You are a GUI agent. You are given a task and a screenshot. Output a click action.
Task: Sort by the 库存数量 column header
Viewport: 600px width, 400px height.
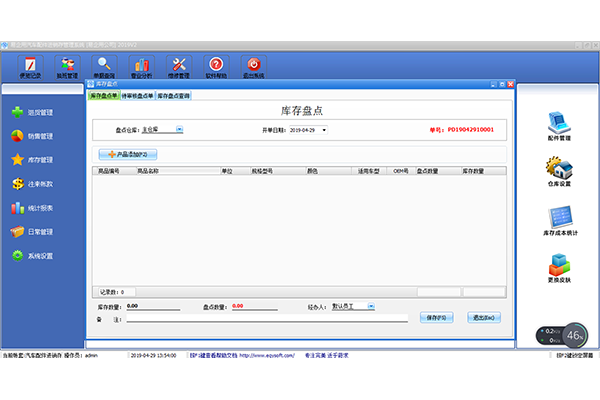coord(484,171)
